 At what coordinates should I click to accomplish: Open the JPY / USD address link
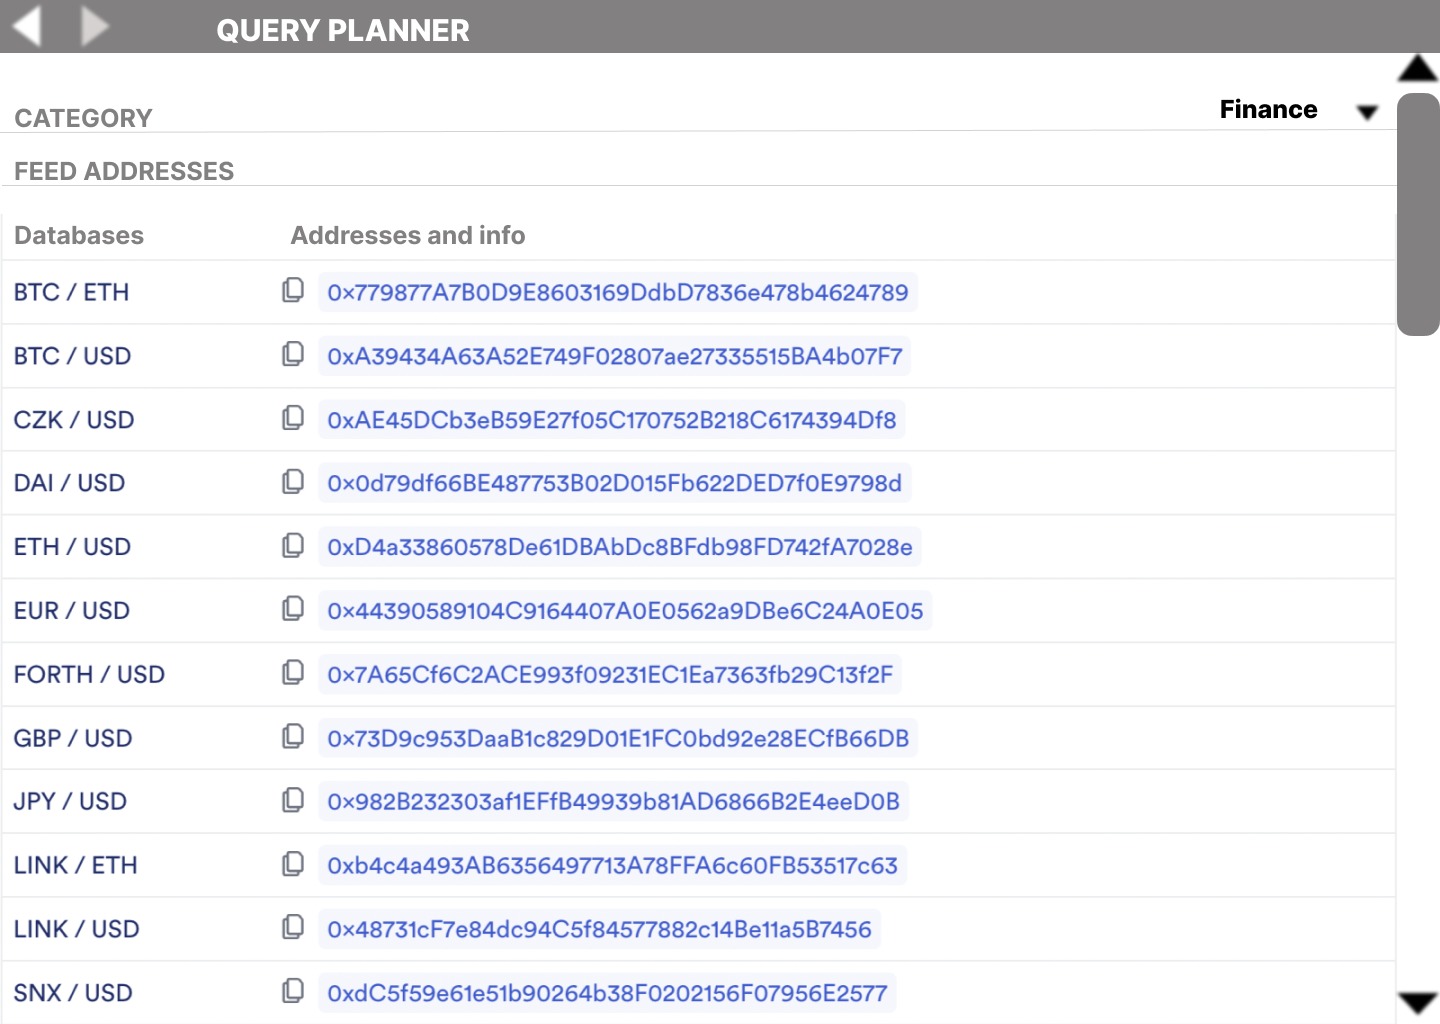pos(613,802)
